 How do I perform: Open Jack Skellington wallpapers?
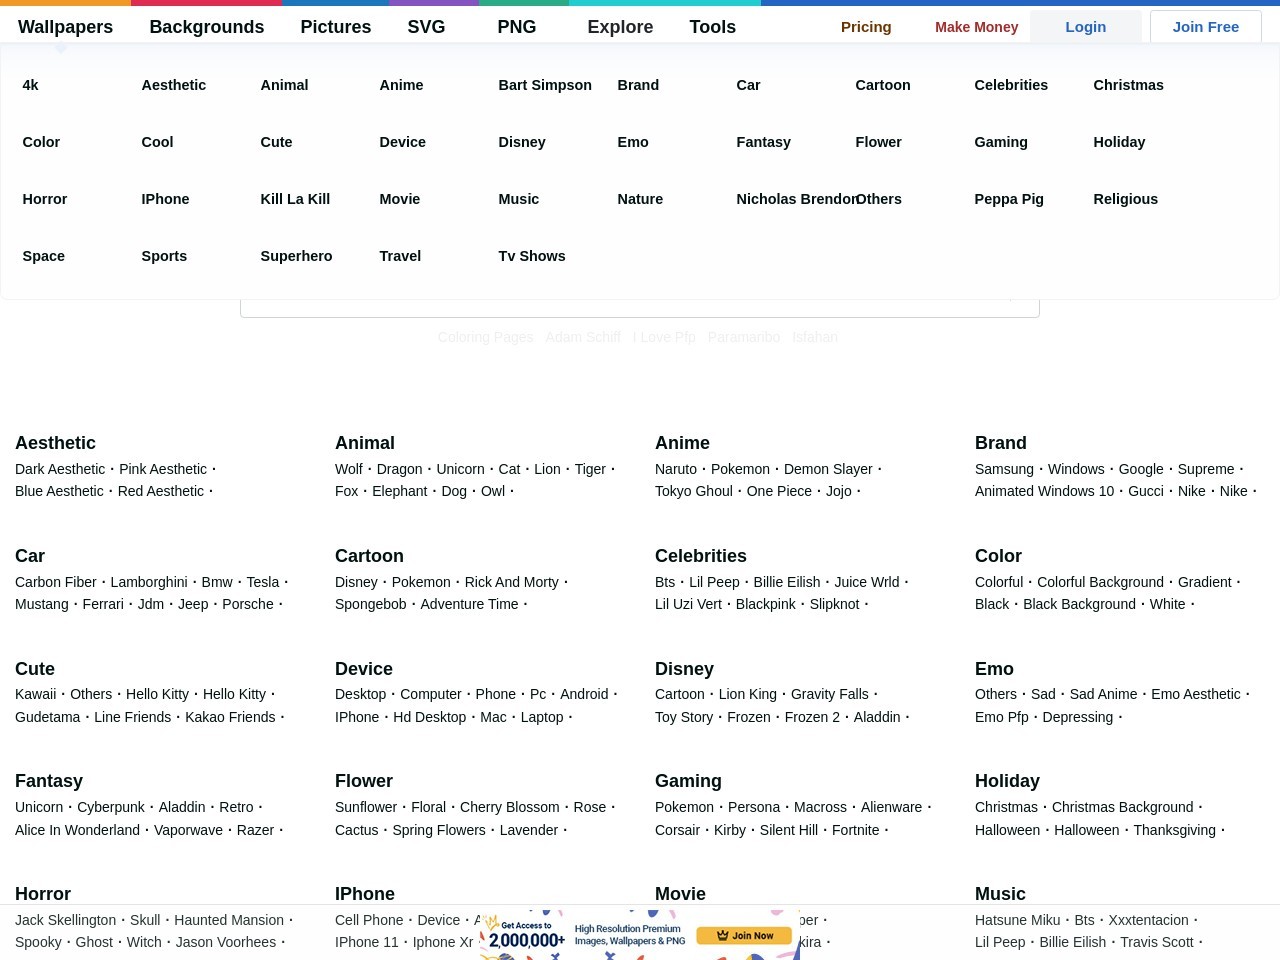point(65,920)
